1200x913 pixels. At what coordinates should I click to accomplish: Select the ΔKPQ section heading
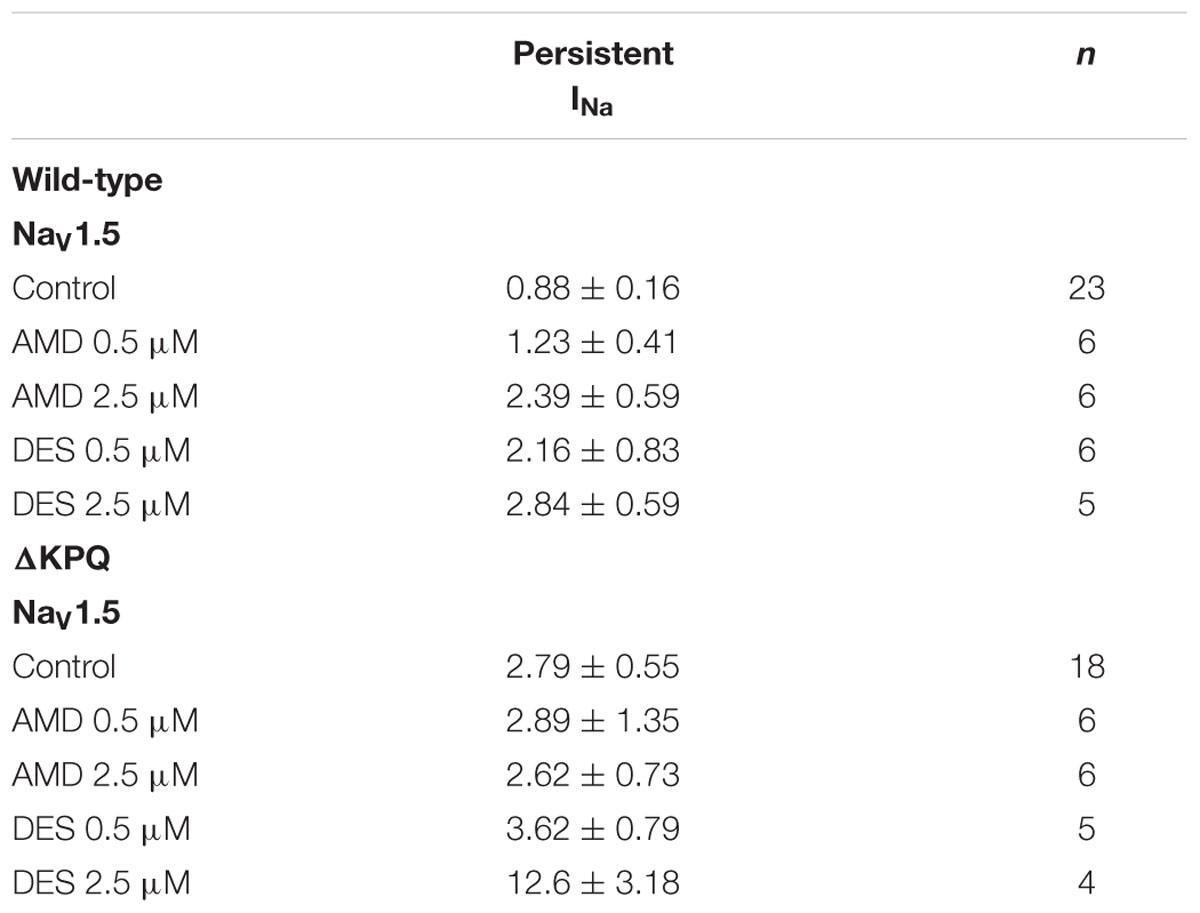coord(61,559)
